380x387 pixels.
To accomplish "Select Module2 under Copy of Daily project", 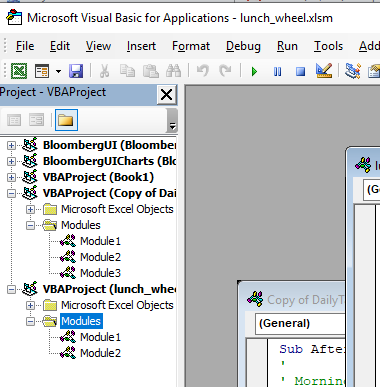I will click(x=100, y=257).
